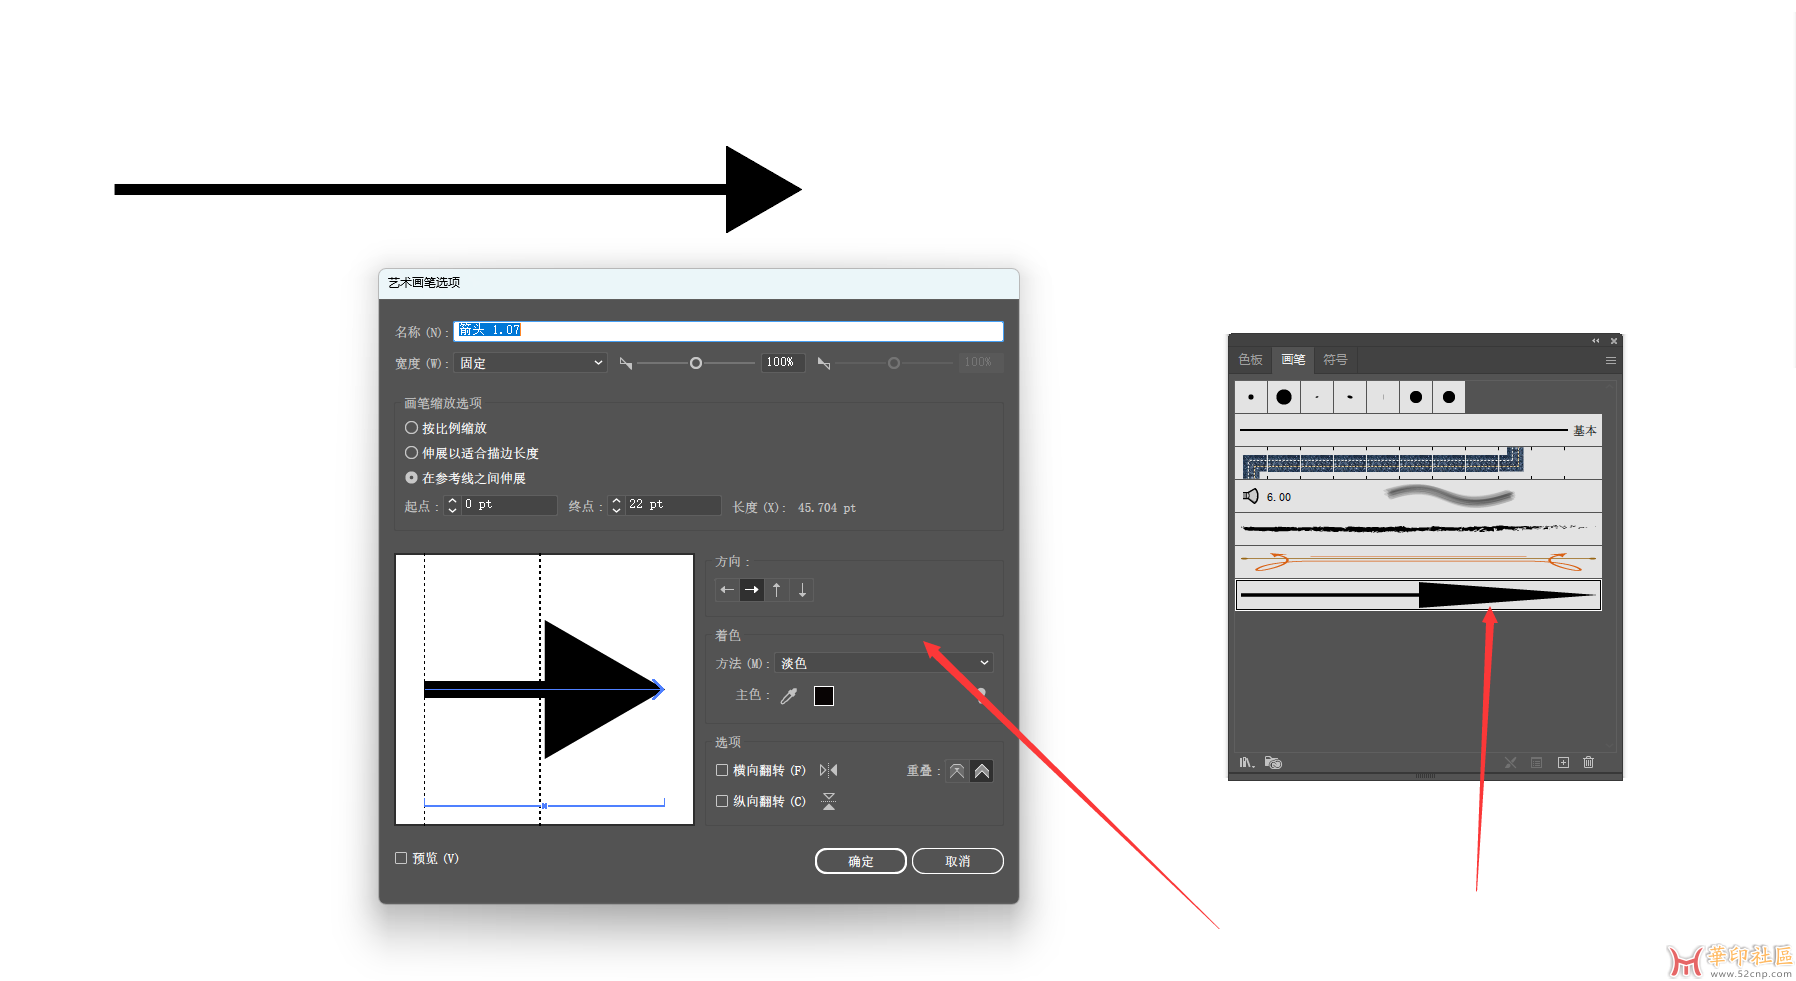Viewport: 1796px width, 981px height.
Task: Enable the 横向翻转 (F) checkbox
Action: coord(722,771)
